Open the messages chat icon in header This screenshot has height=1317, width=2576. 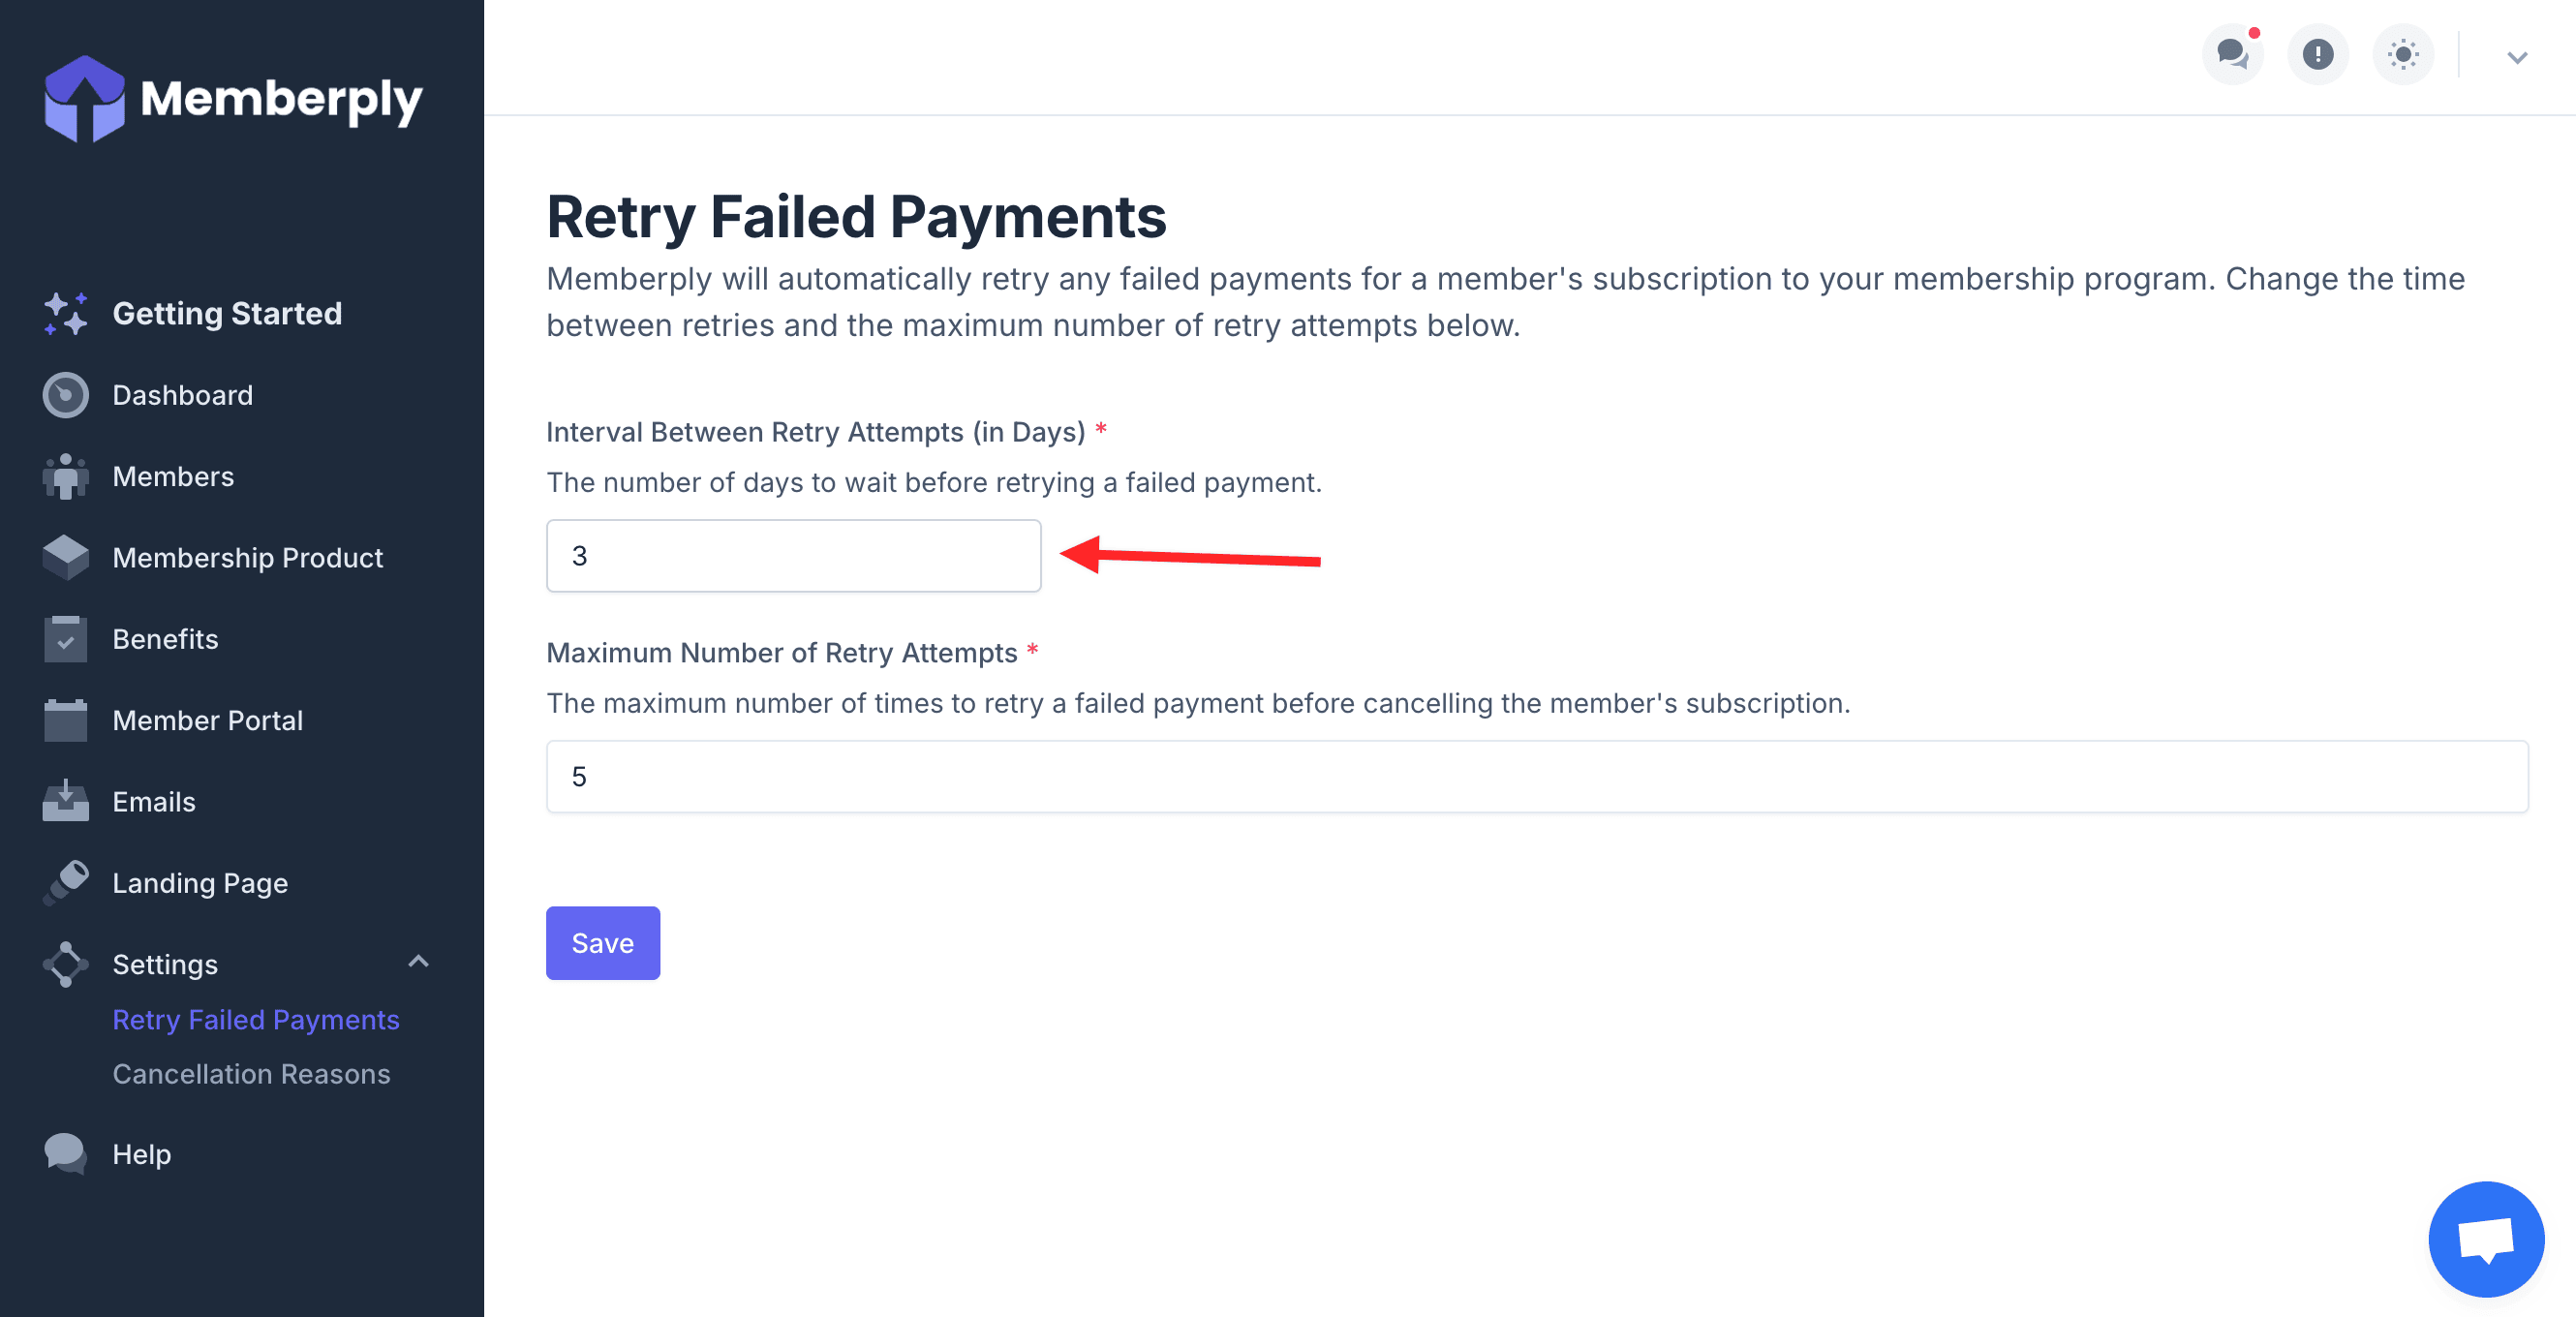[x=2231, y=54]
